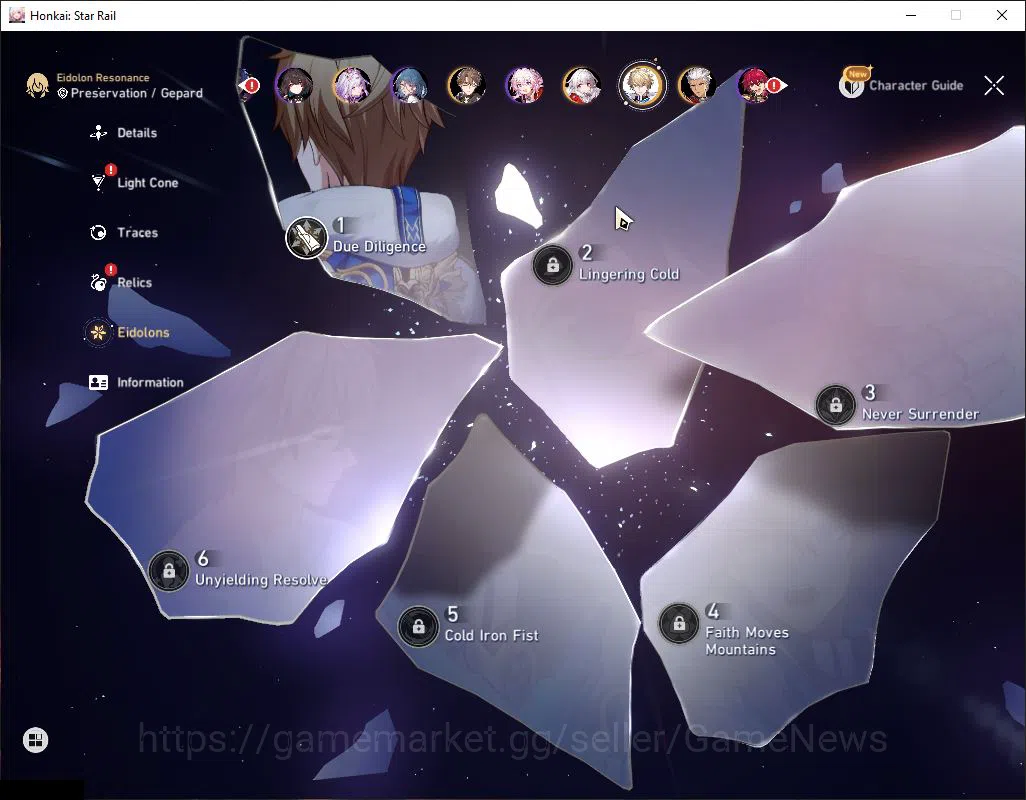
Task: Click the Eidolons star icon
Action: [x=98, y=332]
